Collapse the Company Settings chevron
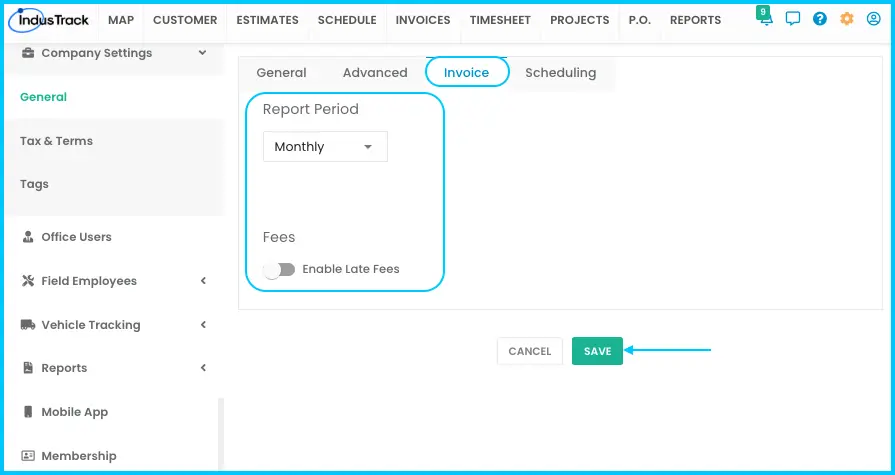This screenshot has height=475, width=895. [x=202, y=53]
